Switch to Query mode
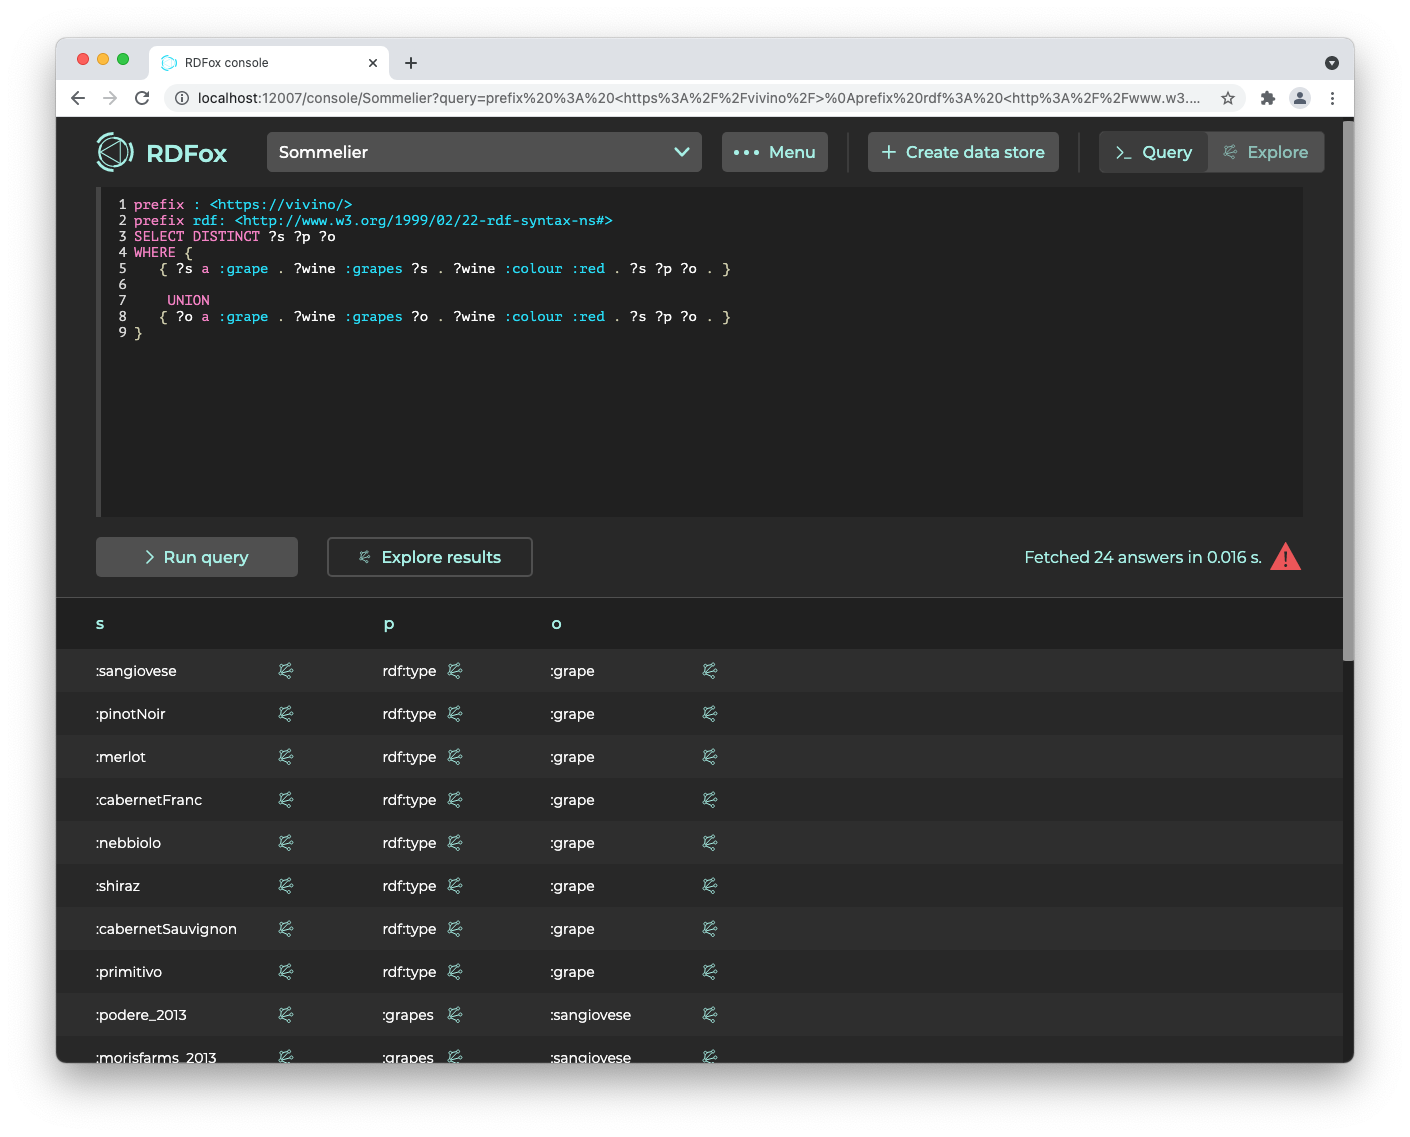This screenshot has height=1137, width=1410. [x=1154, y=152]
